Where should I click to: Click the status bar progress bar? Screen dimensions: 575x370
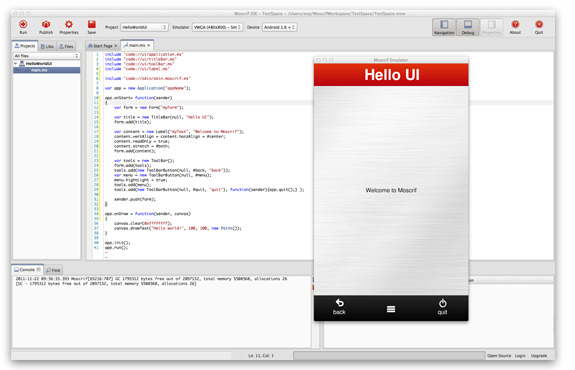(389, 356)
